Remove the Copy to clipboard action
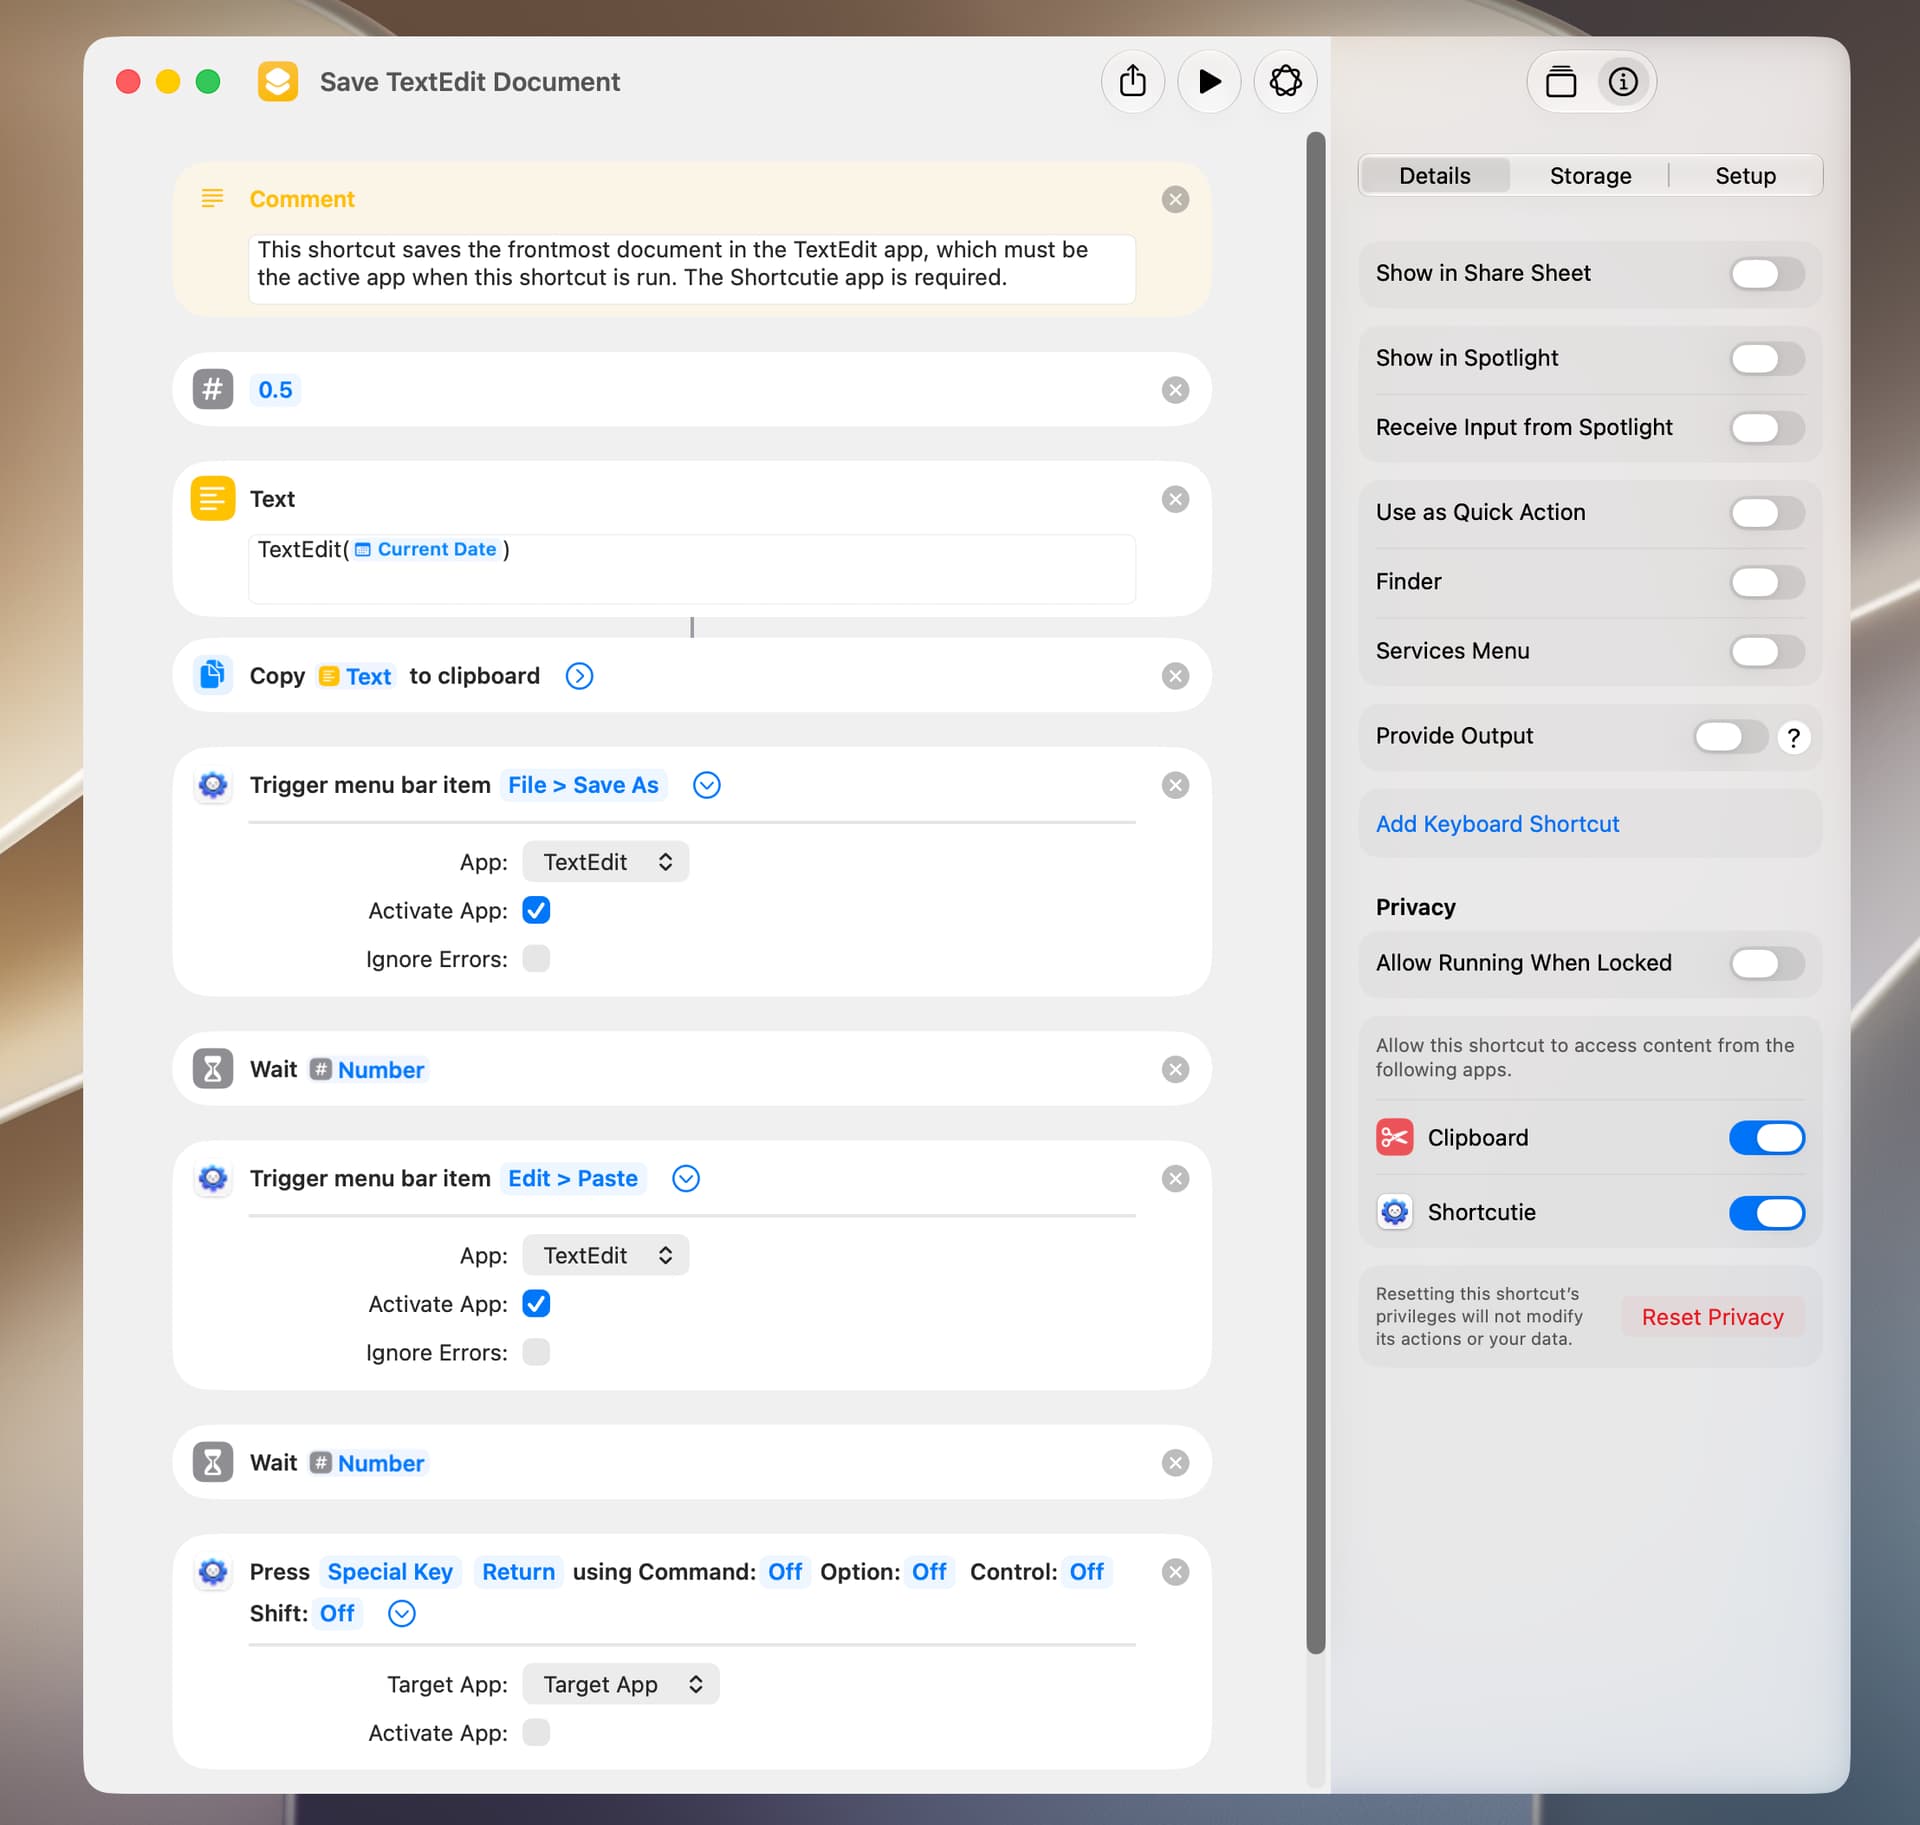Viewport: 1920px width, 1825px height. point(1175,676)
